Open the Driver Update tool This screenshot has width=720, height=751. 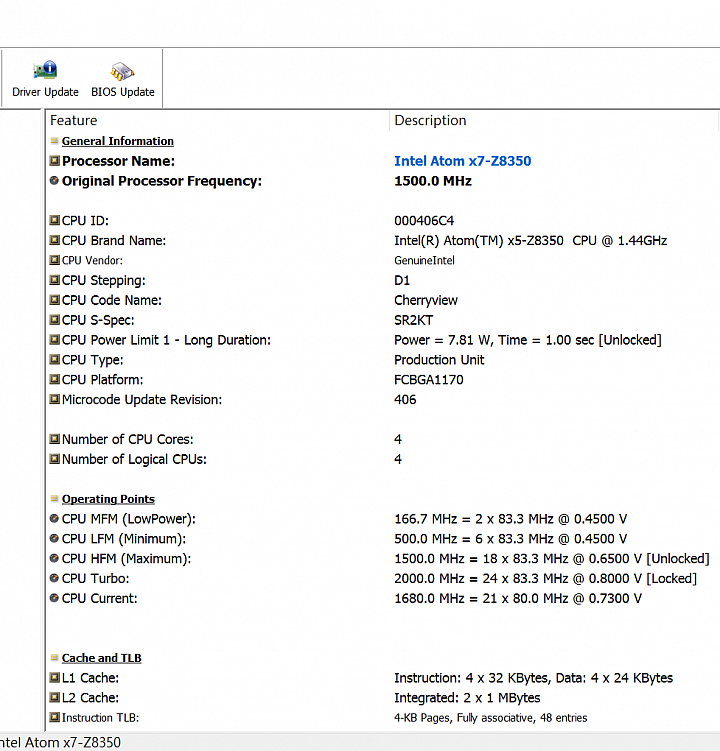(x=45, y=79)
